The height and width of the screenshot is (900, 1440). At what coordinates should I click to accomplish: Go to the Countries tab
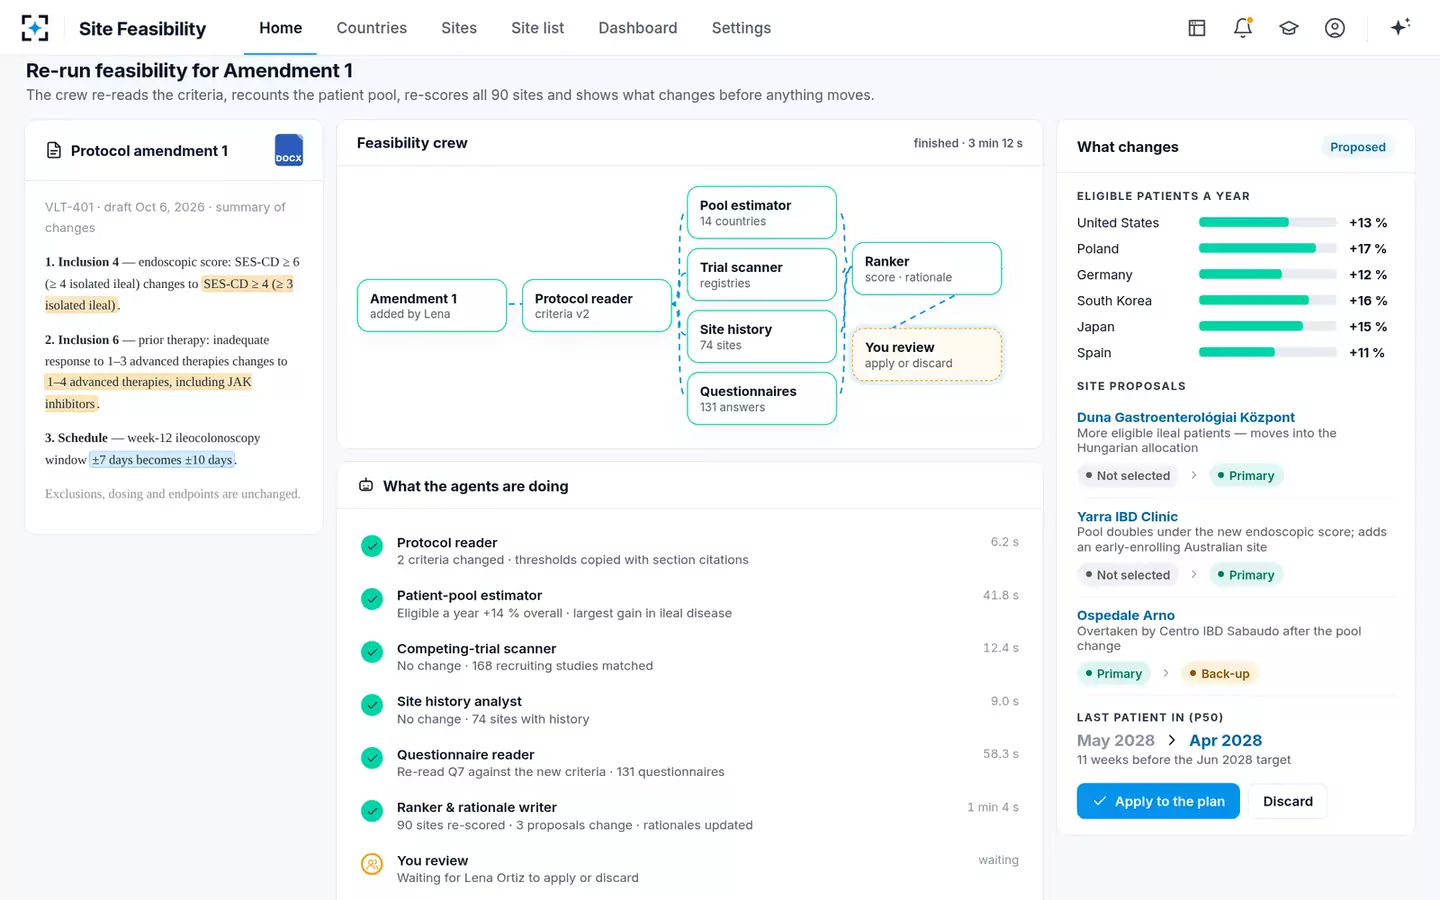click(372, 28)
